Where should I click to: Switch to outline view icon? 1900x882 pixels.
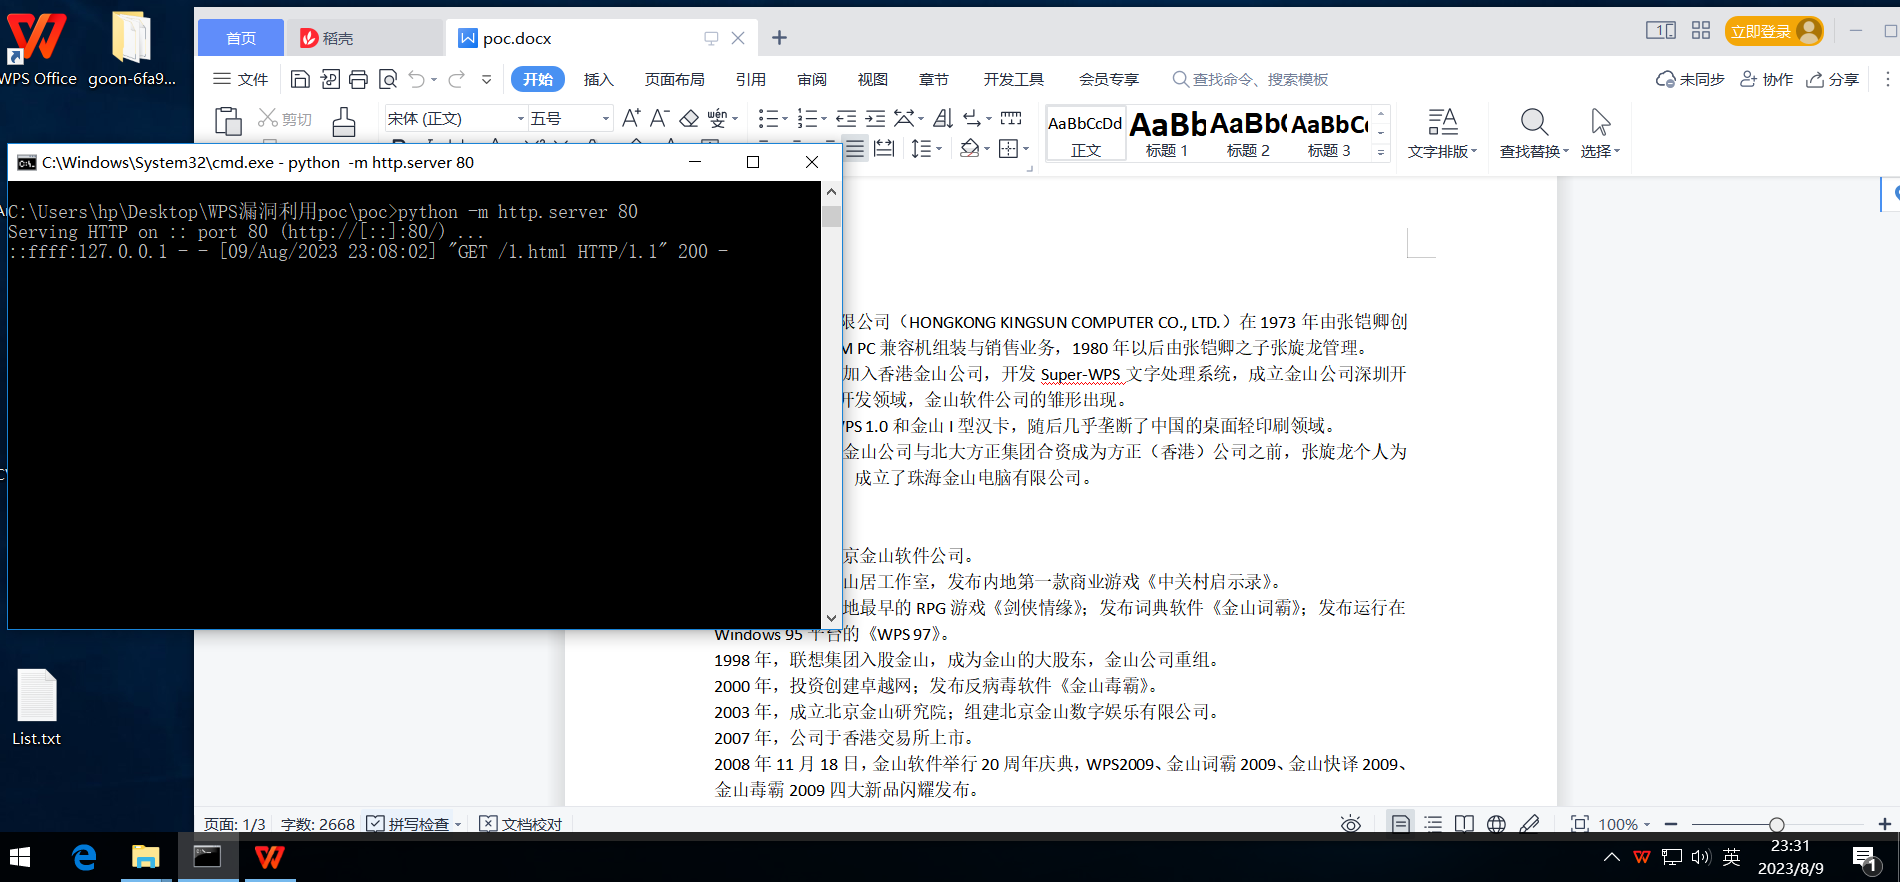[x=1433, y=824]
